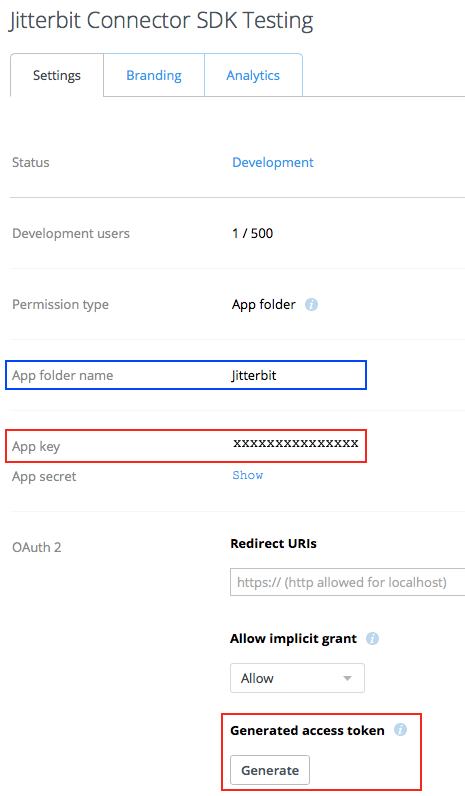
Task: Click the Development status link
Action: pyautogui.click(x=273, y=162)
